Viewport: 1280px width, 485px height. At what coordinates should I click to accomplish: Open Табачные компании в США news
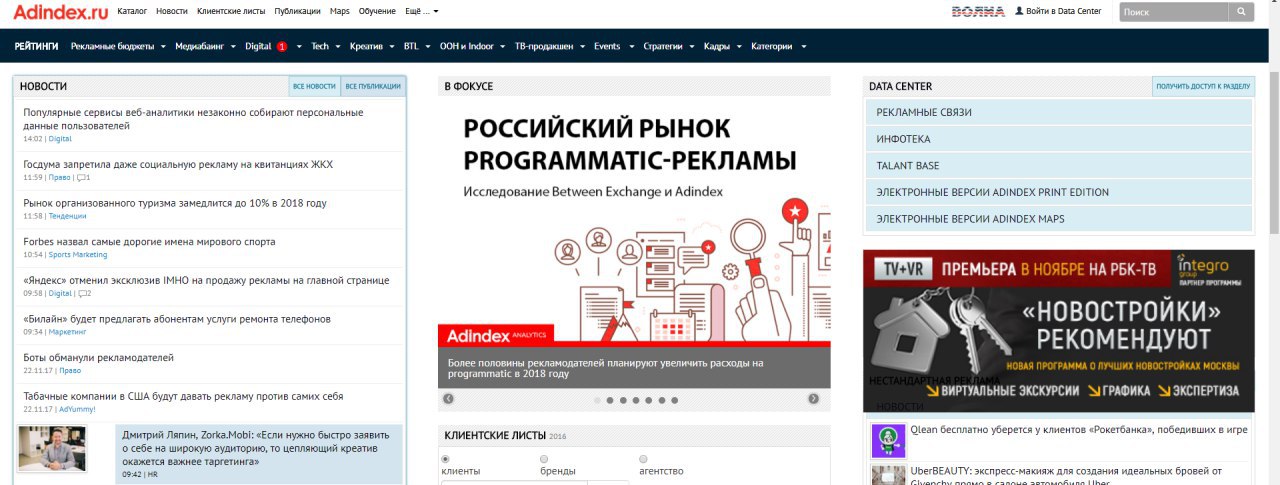pyautogui.click(x=183, y=396)
